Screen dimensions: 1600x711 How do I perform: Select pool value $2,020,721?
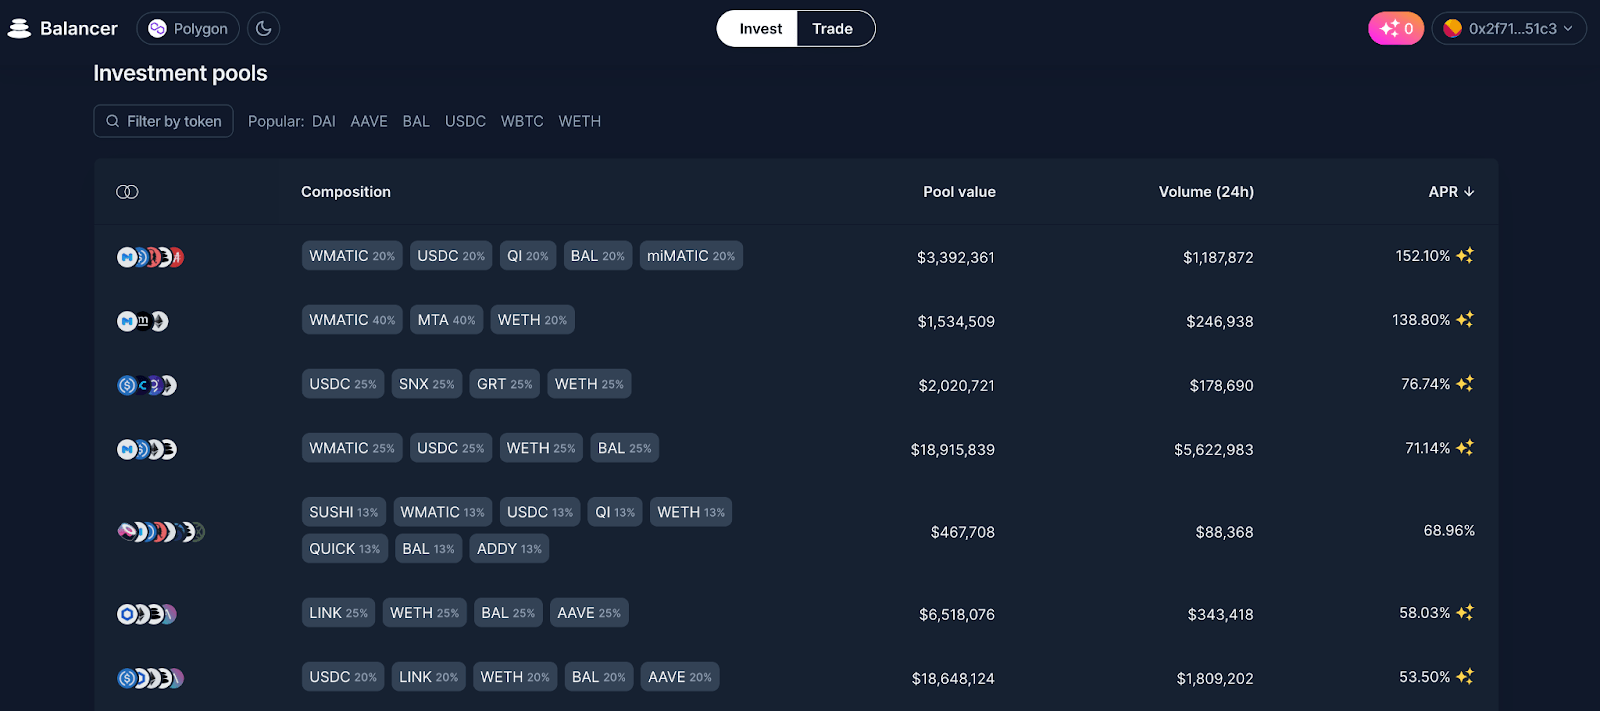(957, 386)
